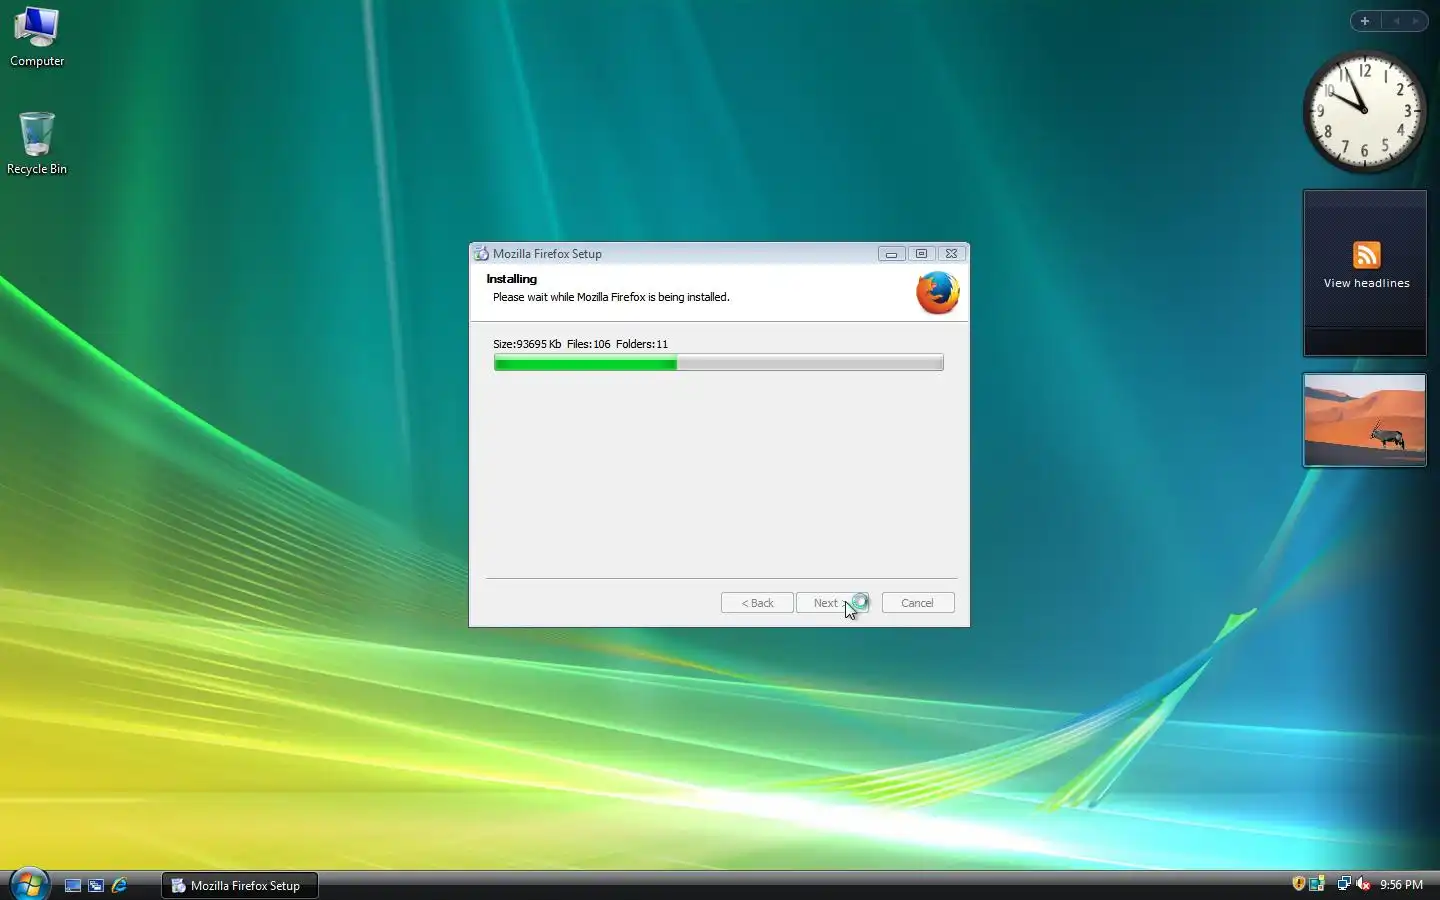Screen dimensions: 1440x900
Task: Click the sidebar previous page arrow
Action: [1396, 21]
